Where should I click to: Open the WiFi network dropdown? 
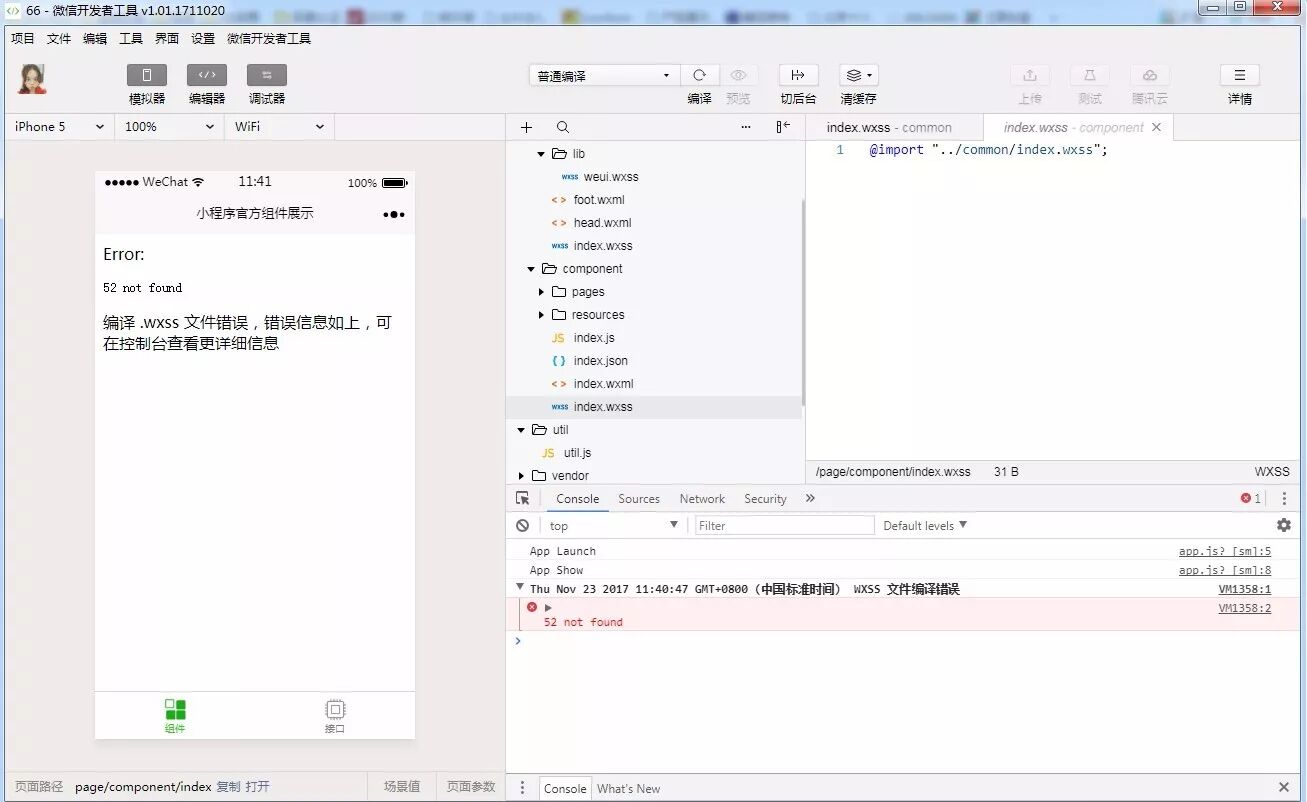point(279,127)
